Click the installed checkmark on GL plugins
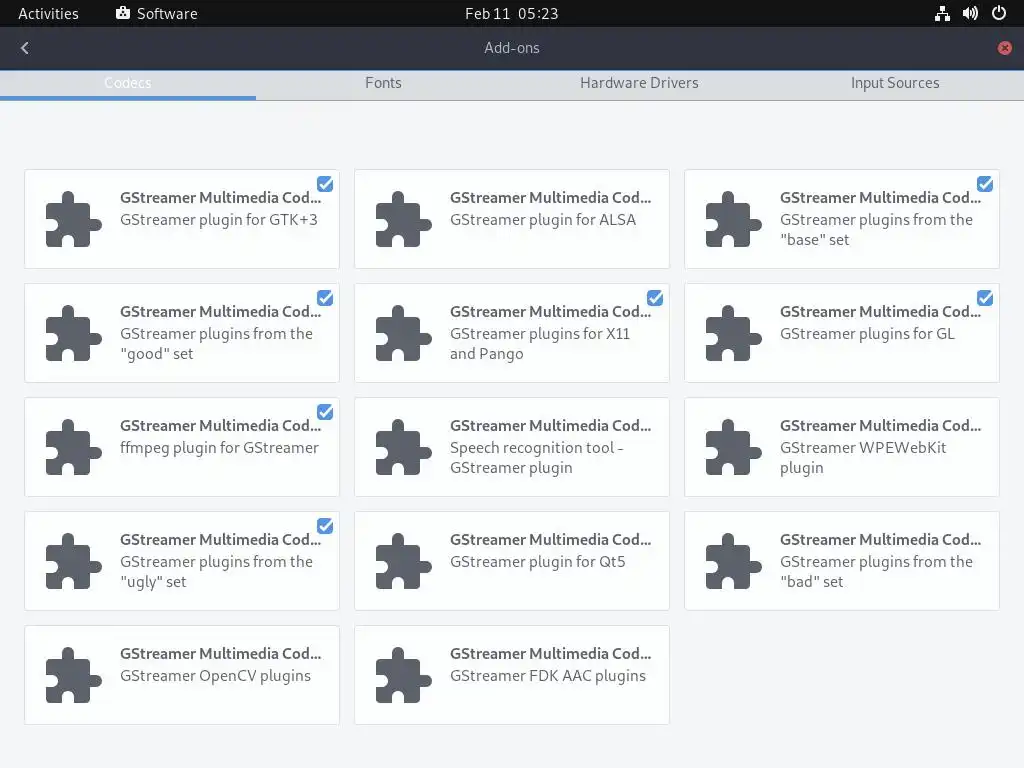The height and width of the screenshot is (768, 1024). pyautogui.click(x=985, y=298)
